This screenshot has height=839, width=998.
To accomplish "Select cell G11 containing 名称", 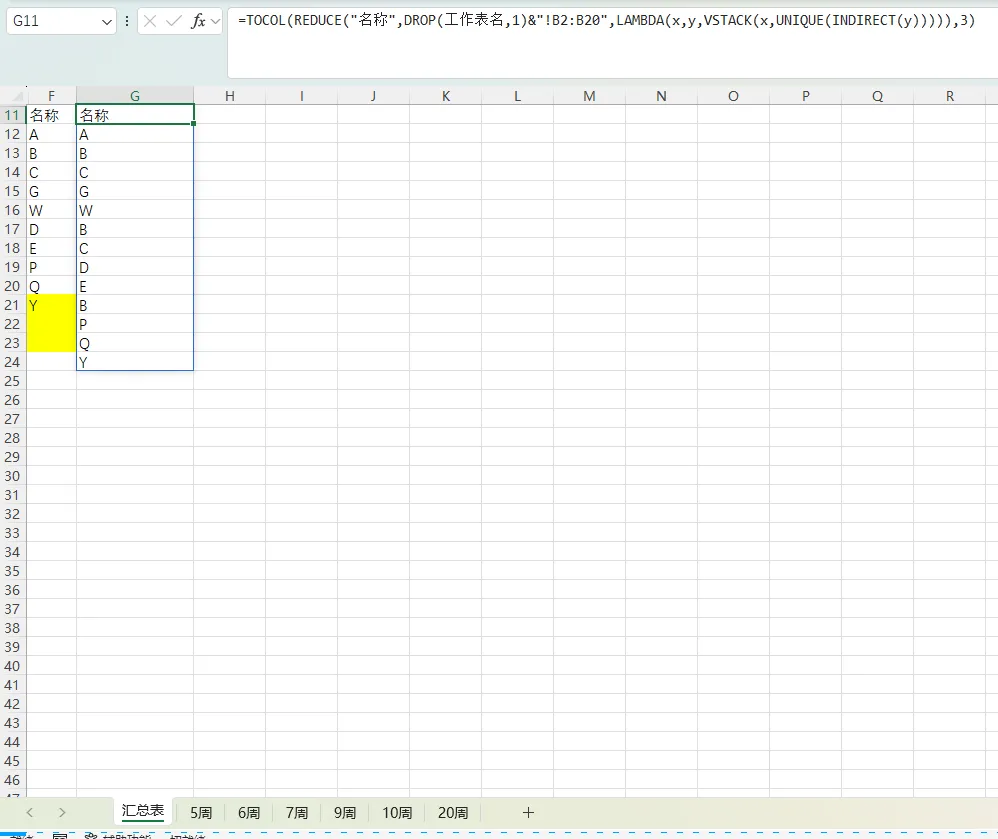I will (135, 115).
